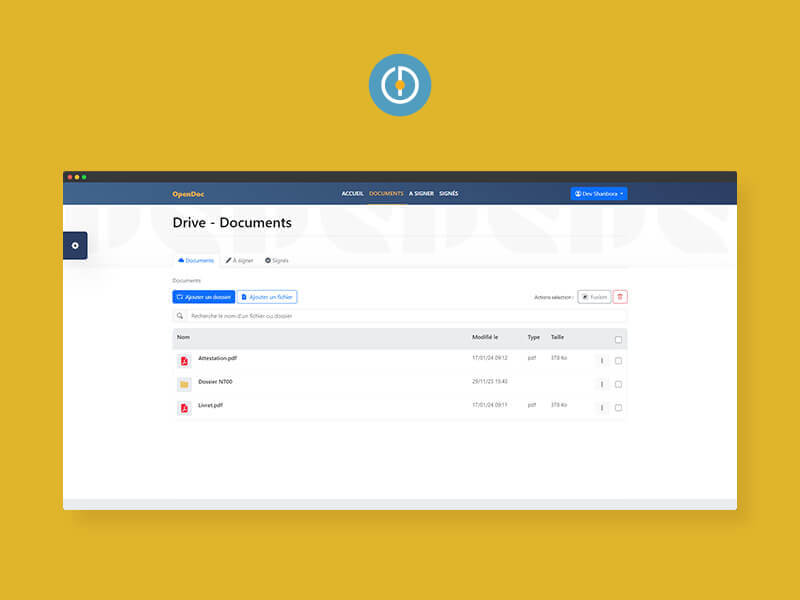
Task: Check the checkbox for Attestation.pdf
Action: (x=618, y=360)
